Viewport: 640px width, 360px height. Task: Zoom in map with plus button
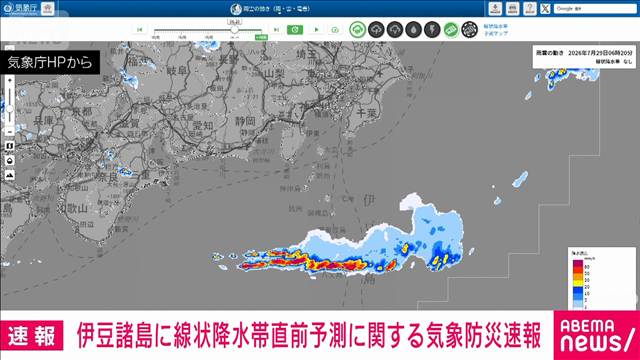click(x=9, y=80)
